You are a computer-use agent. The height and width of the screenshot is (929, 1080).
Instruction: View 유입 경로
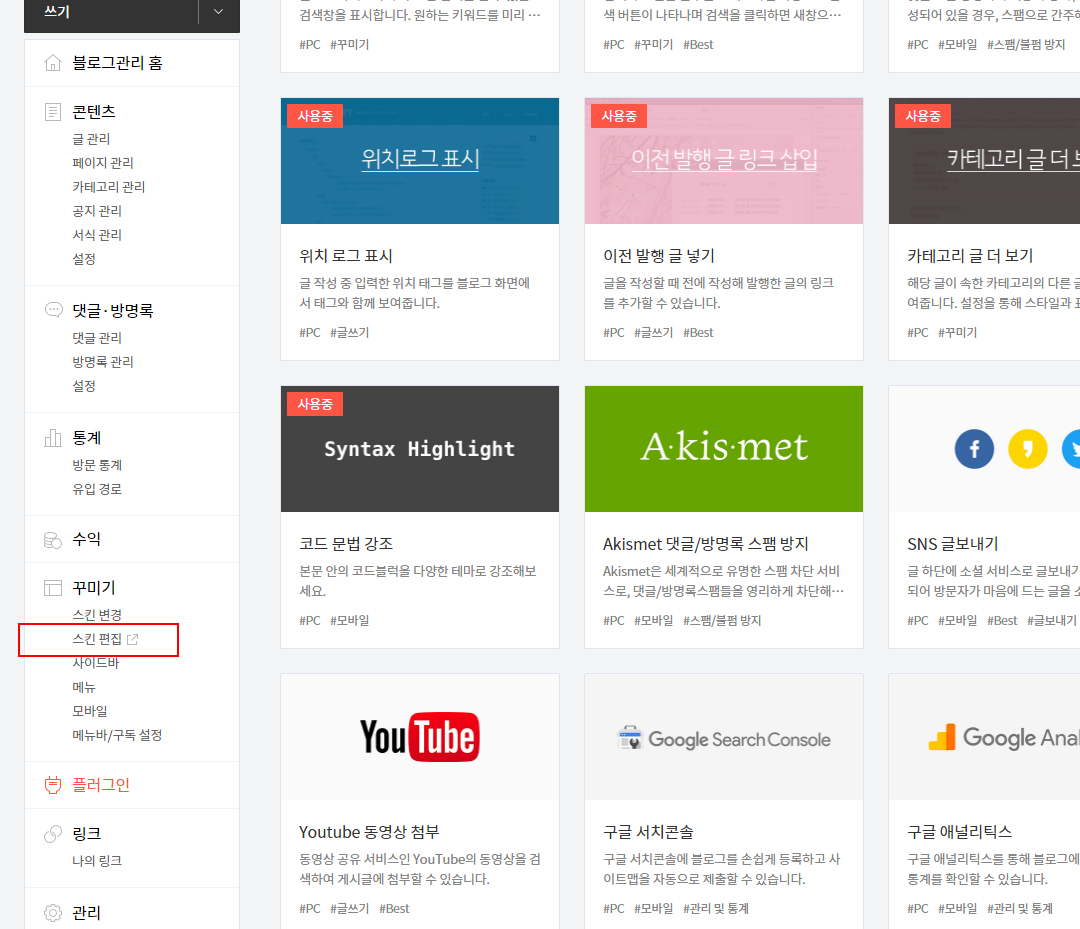click(97, 489)
